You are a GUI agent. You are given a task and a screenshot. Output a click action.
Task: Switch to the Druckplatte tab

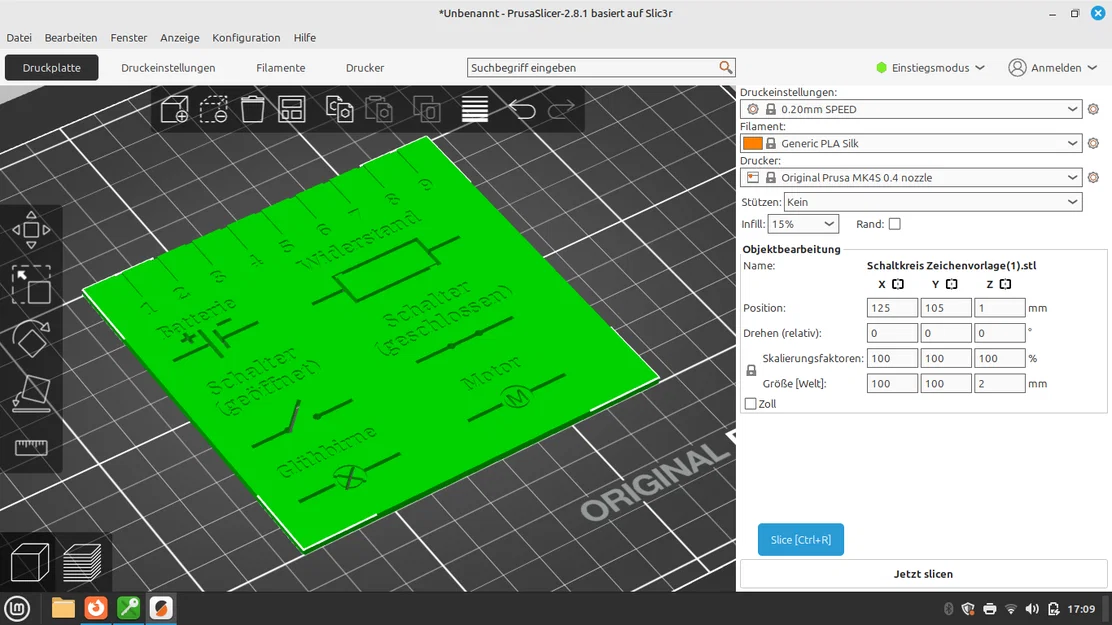point(52,67)
